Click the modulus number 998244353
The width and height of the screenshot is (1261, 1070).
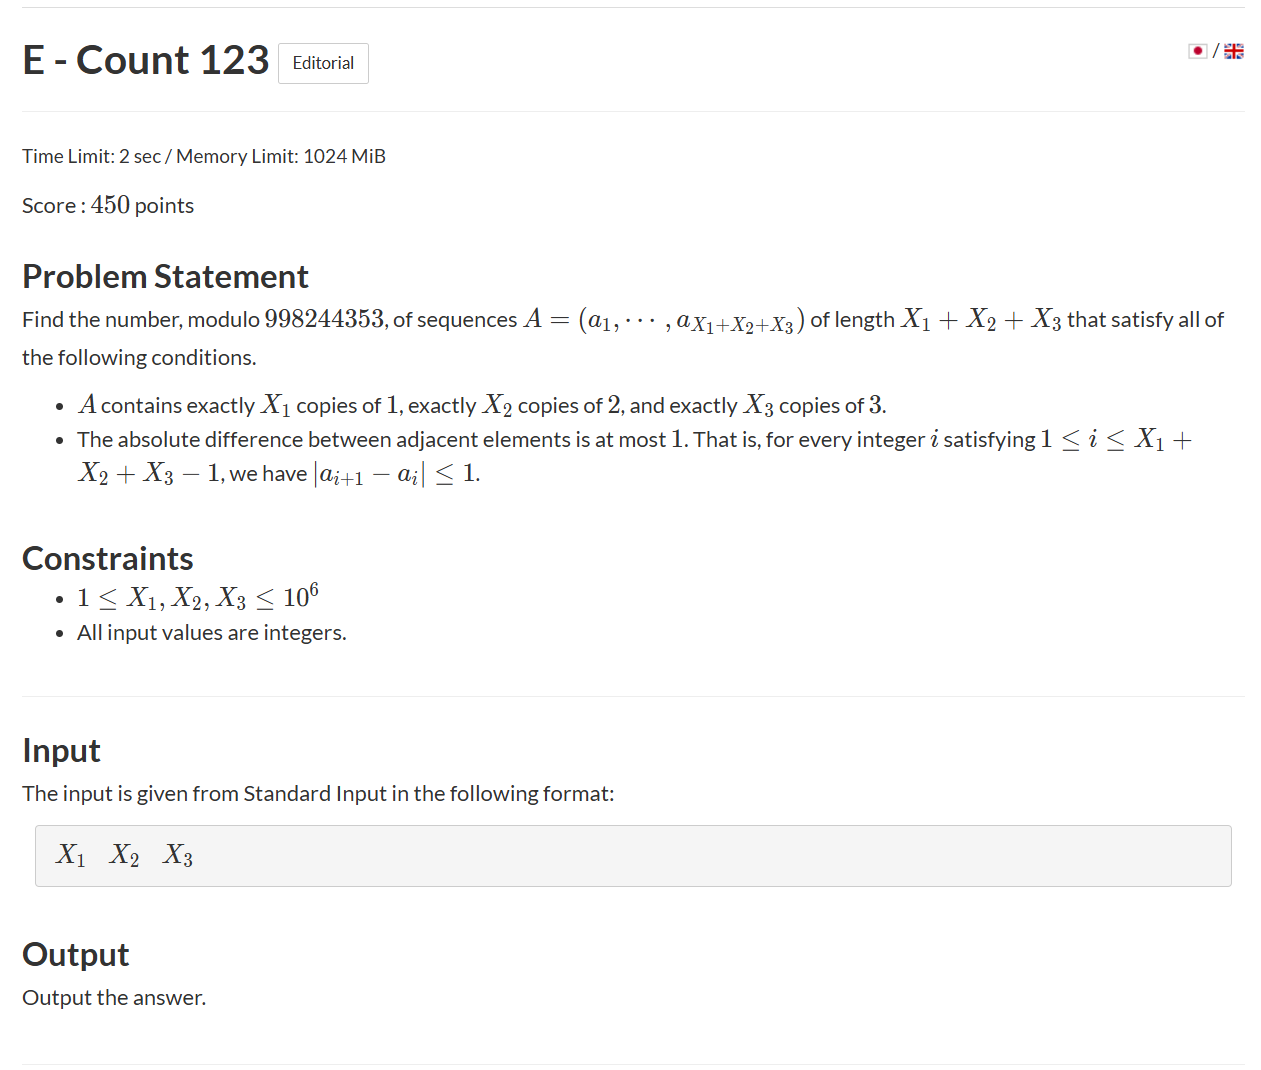(324, 319)
